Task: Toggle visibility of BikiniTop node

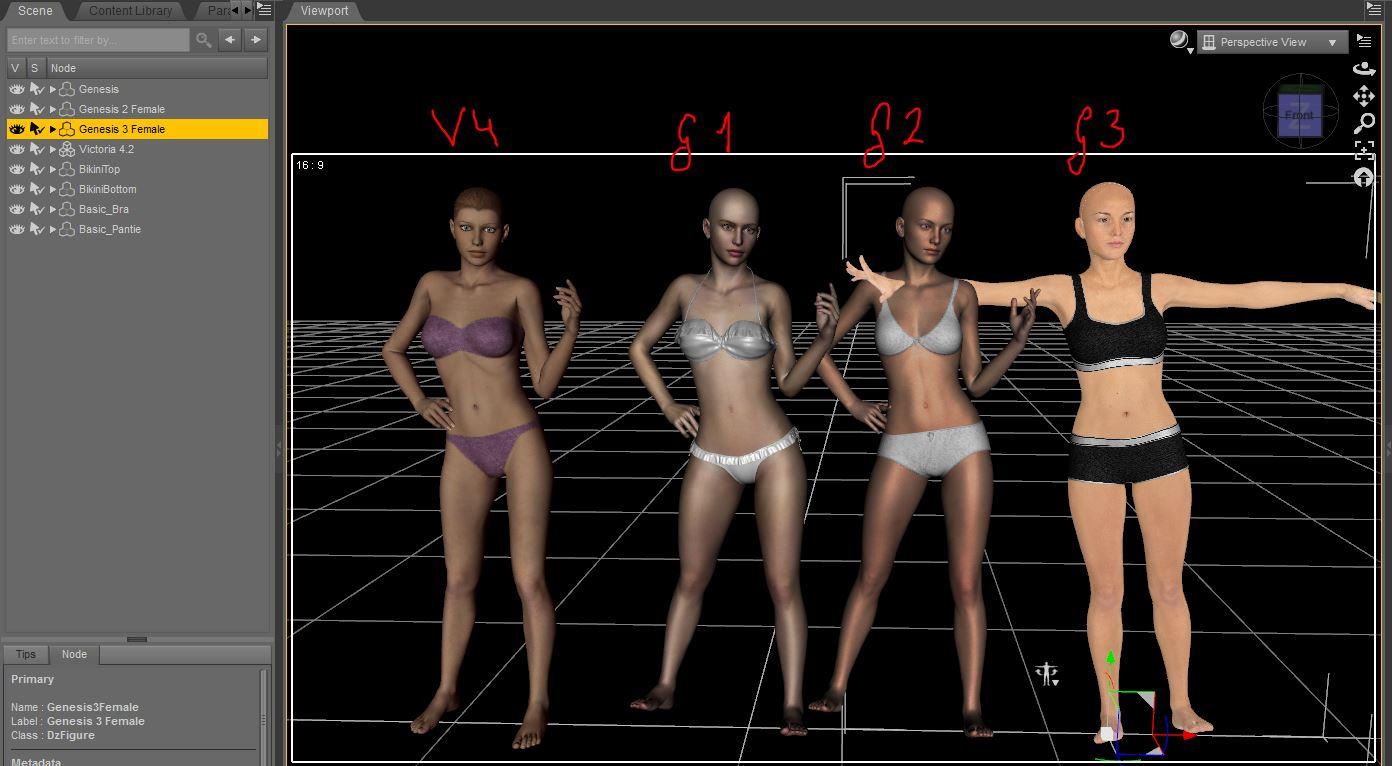Action: point(16,169)
